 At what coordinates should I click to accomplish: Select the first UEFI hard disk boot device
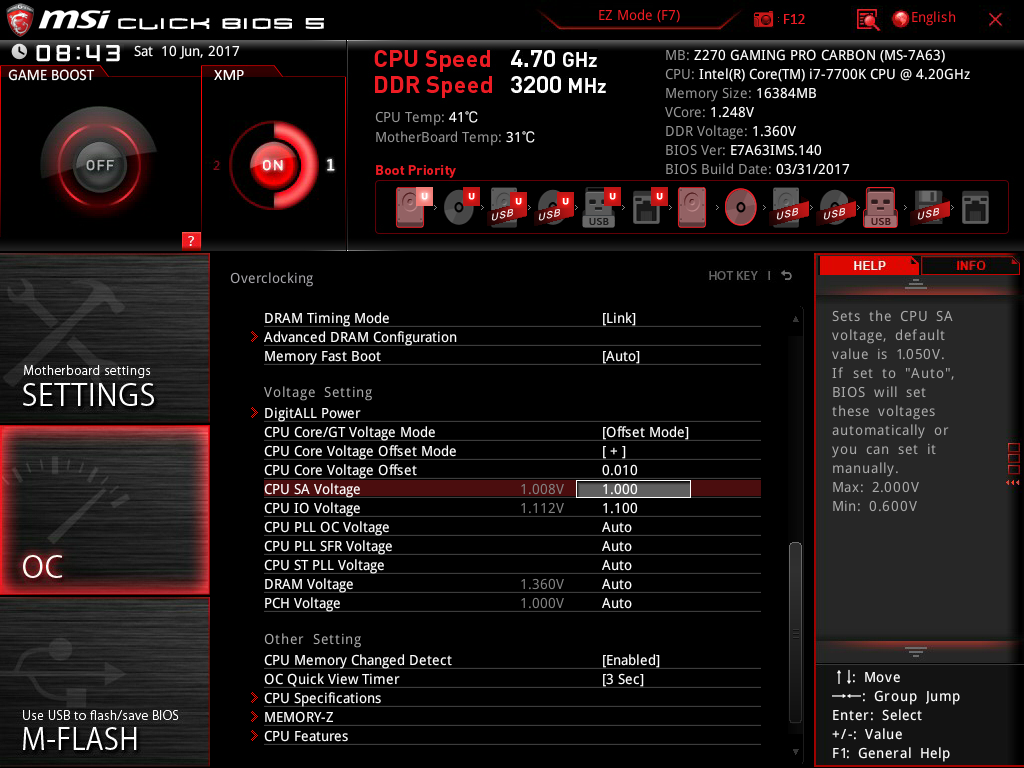(x=413, y=207)
